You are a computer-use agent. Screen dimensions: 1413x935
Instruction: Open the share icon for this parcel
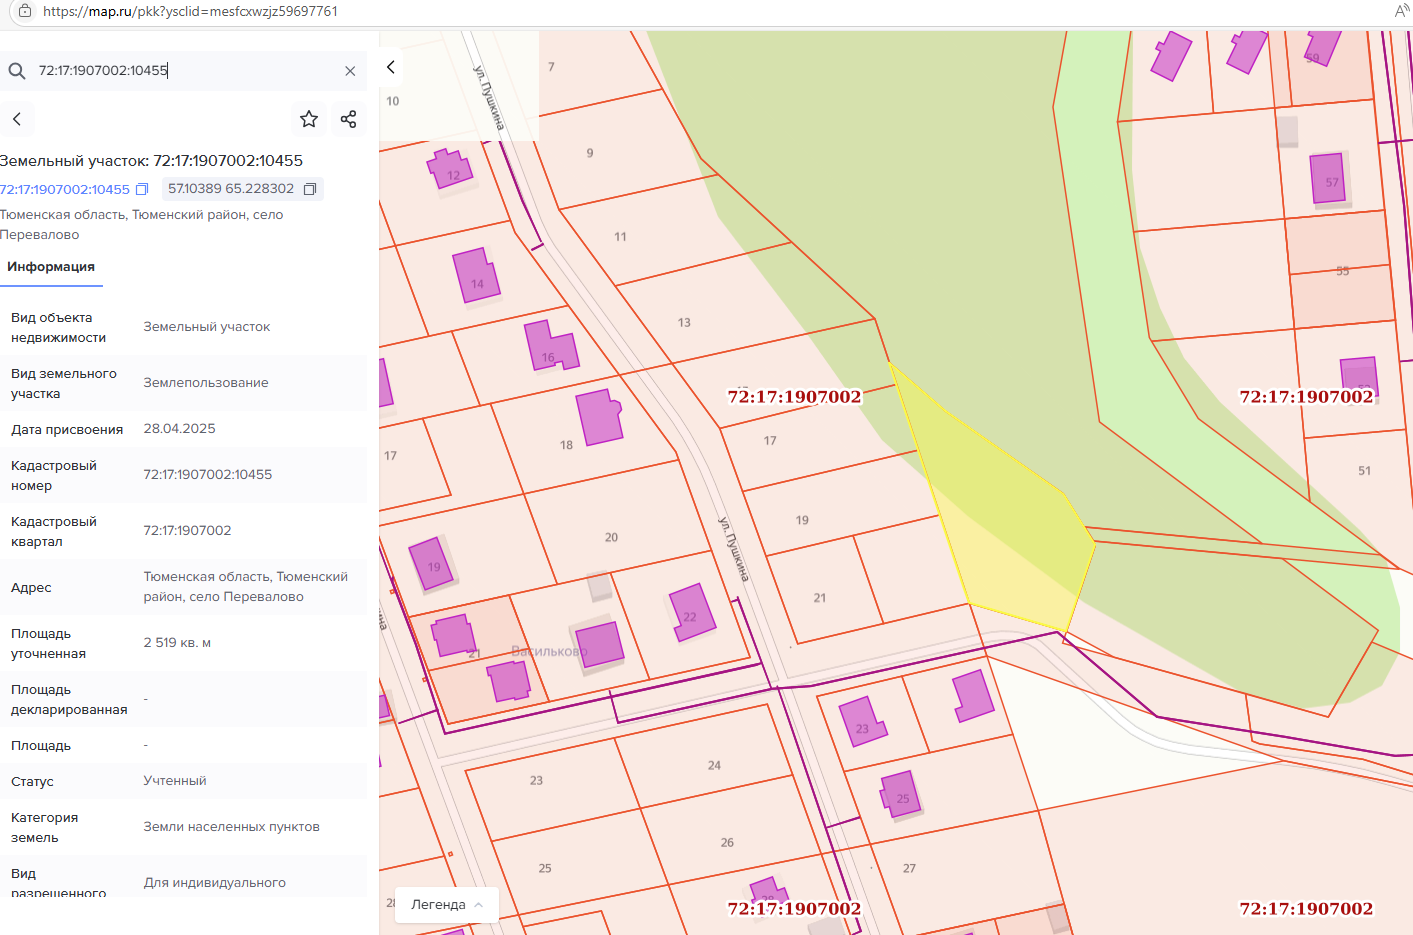pyautogui.click(x=348, y=119)
